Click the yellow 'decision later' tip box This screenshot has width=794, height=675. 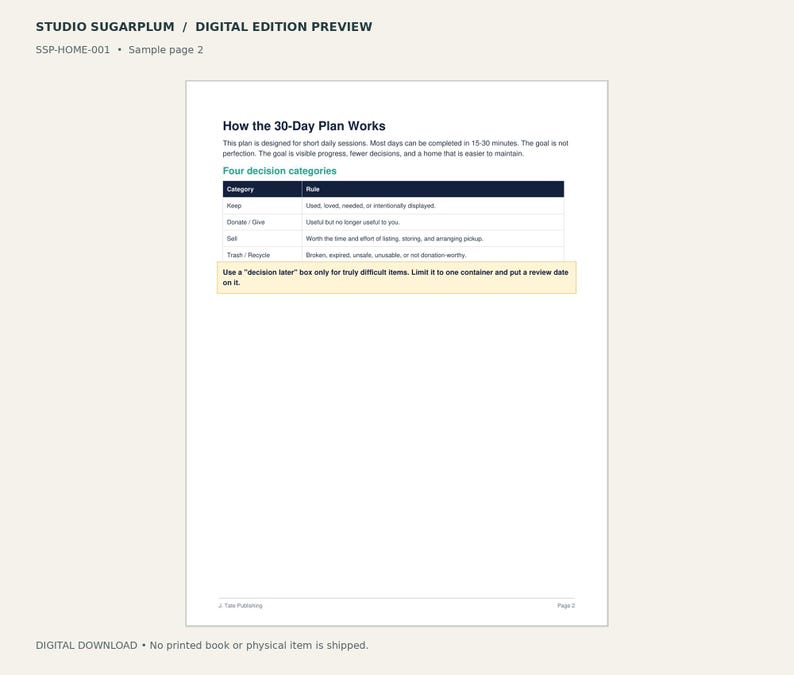tap(396, 277)
